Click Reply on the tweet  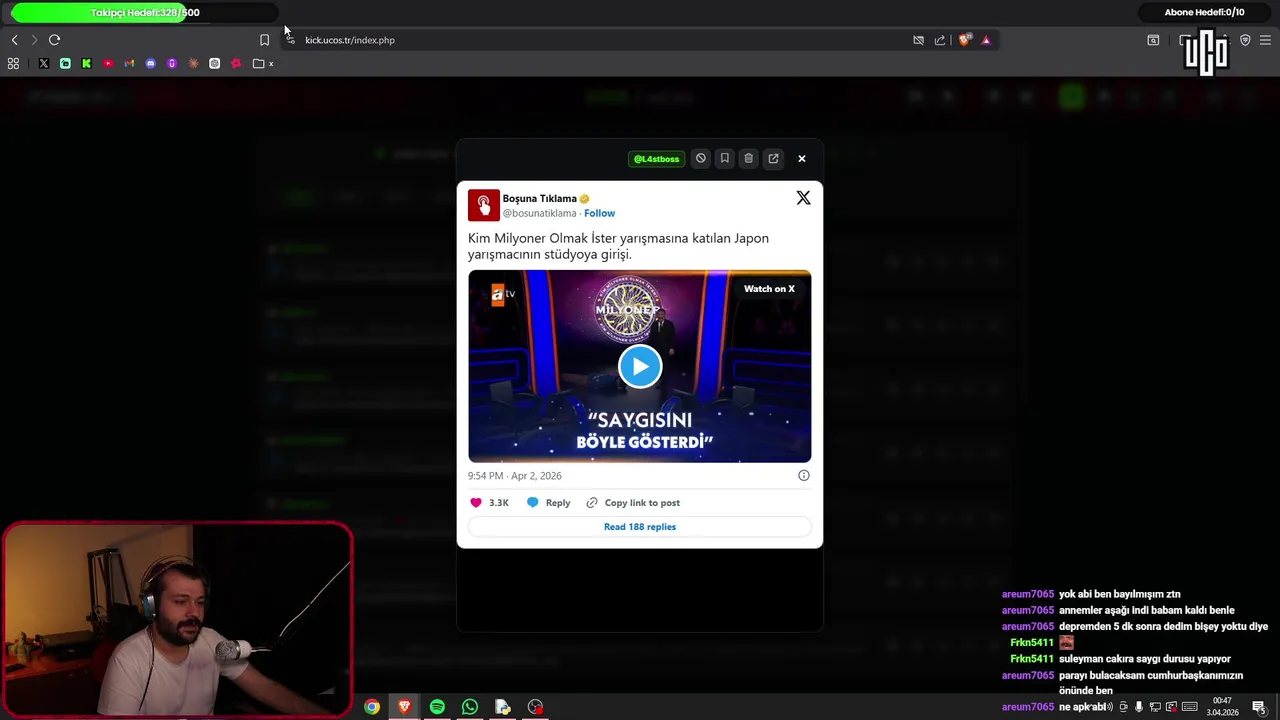tap(549, 503)
